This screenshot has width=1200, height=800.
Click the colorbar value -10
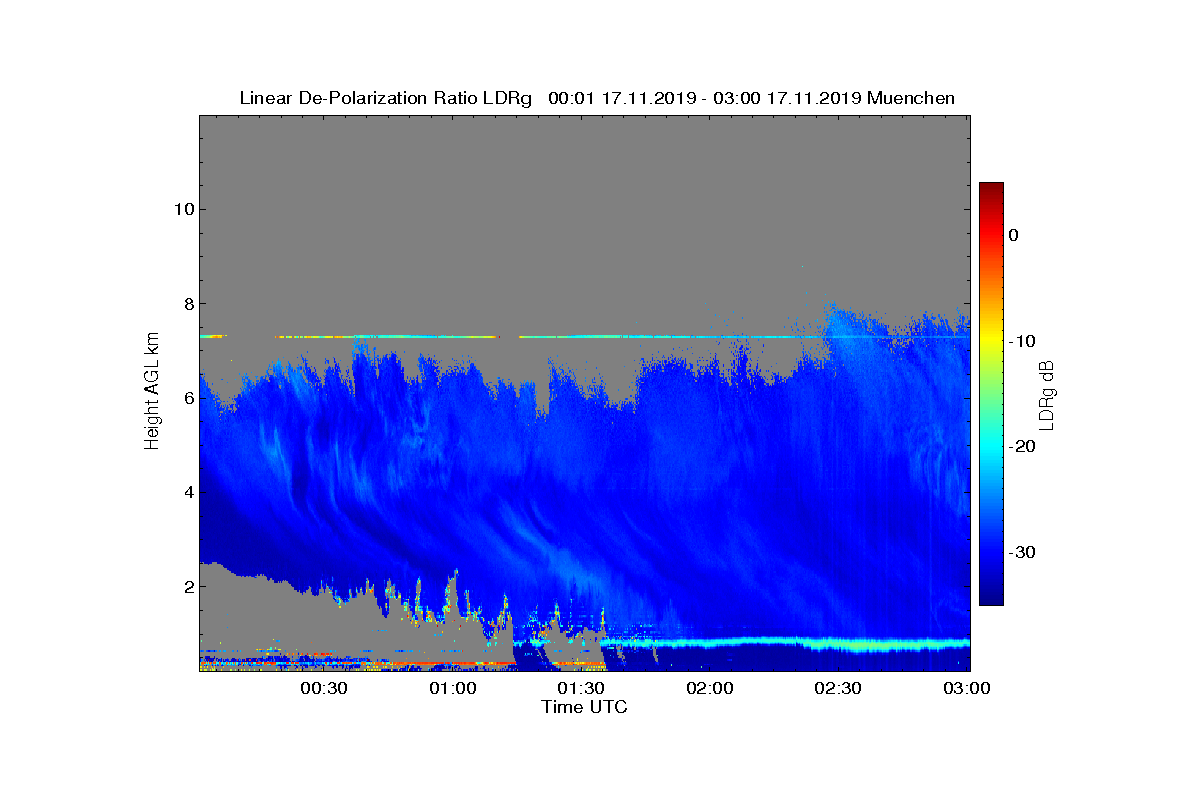pos(1022,341)
